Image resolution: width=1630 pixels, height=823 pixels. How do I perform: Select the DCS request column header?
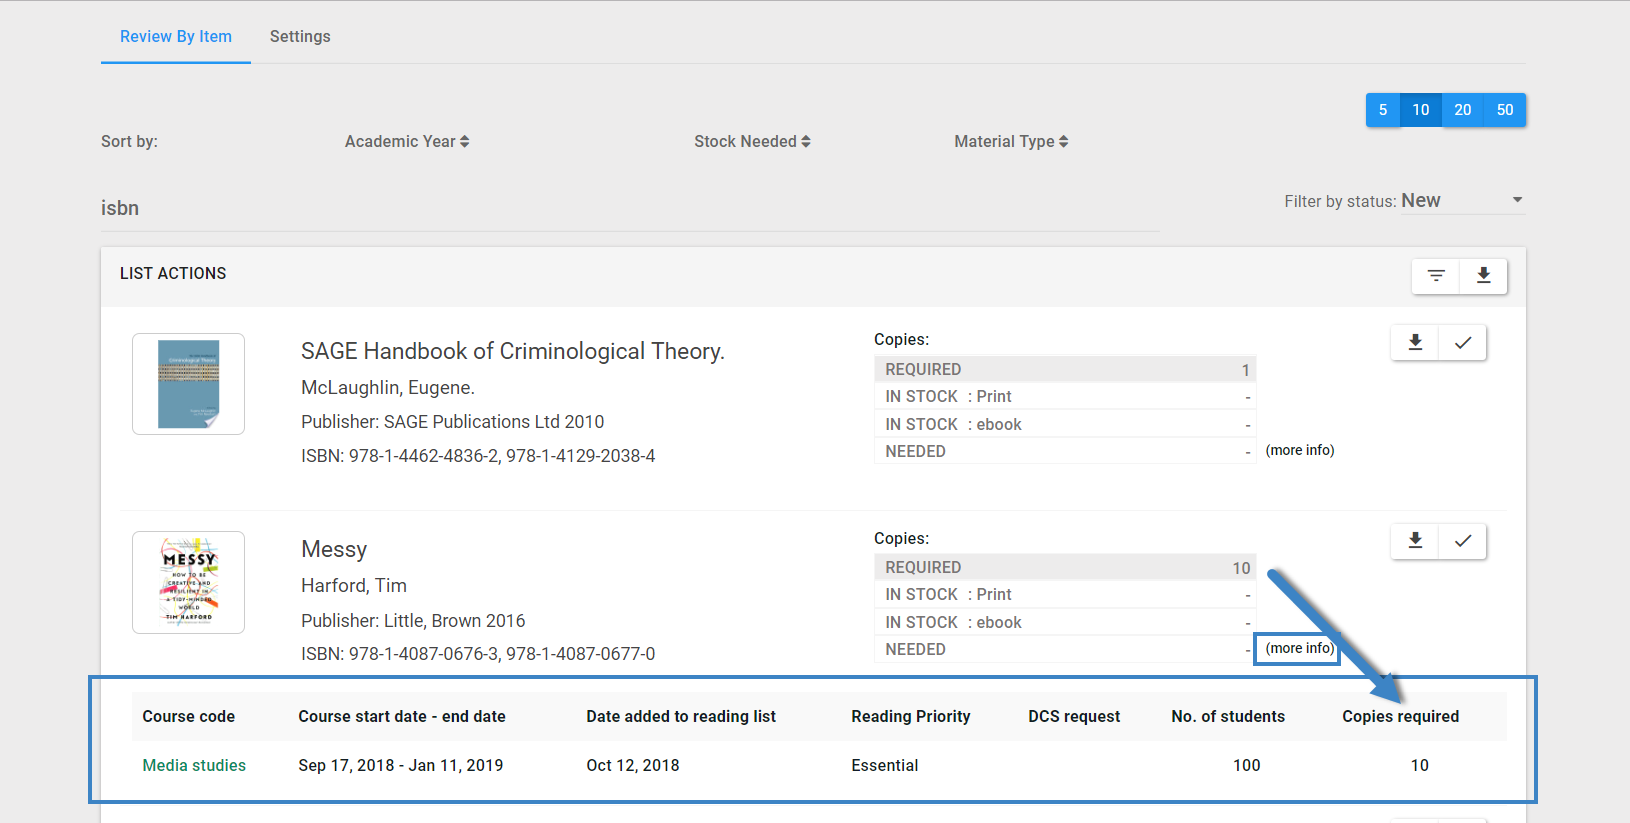[1074, 716]
